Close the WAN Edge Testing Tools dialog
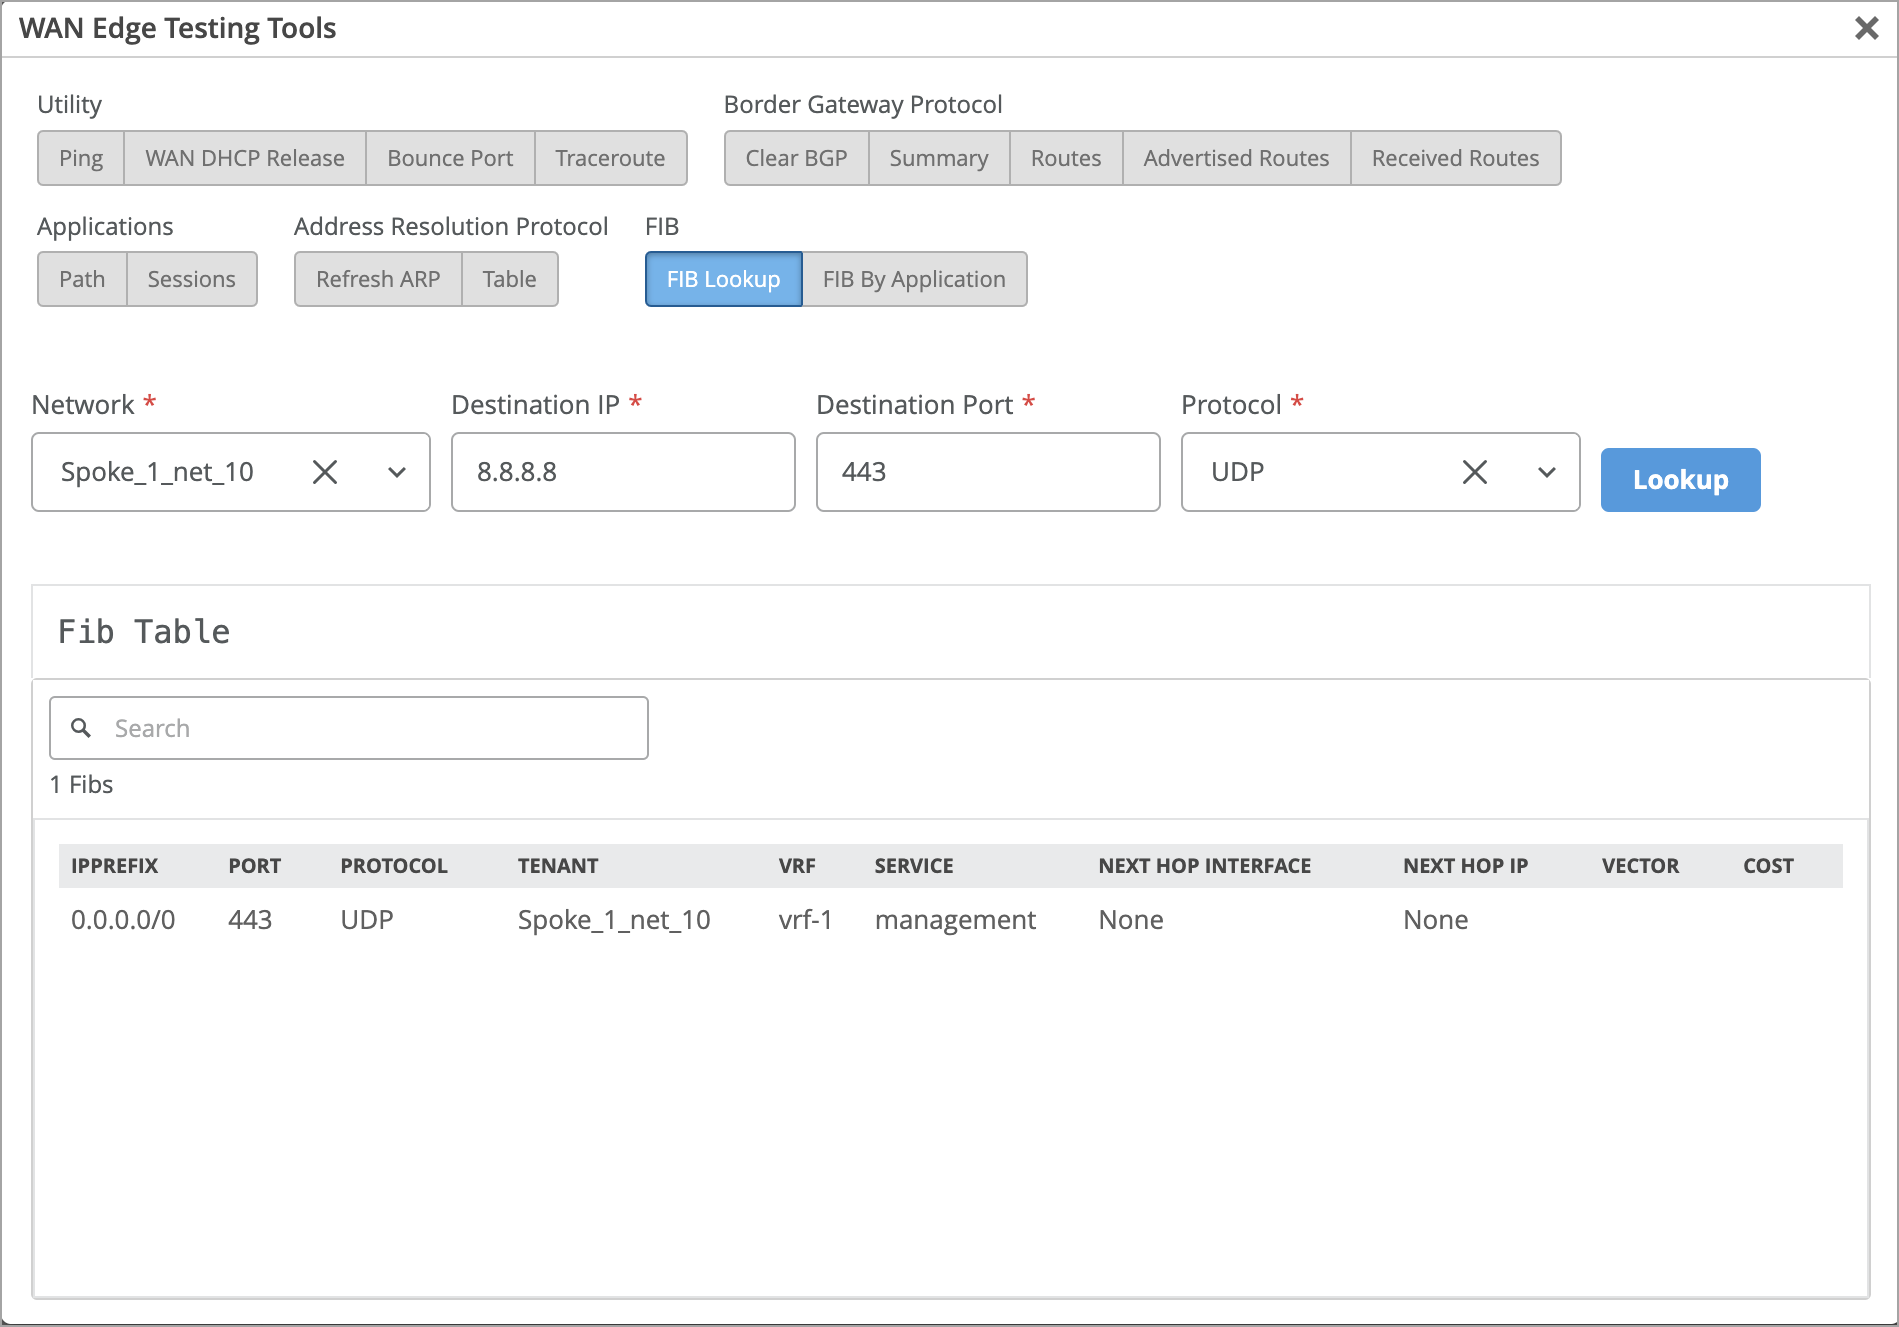This screenshot has height=1327, width=1899. pos(1867,28)
